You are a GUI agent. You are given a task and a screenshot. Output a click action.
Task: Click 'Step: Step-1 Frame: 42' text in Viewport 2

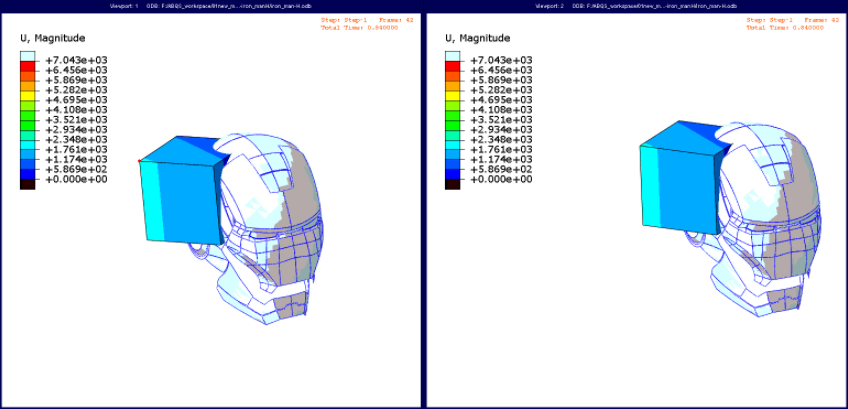pyautogui.click(x=793, y=20)
